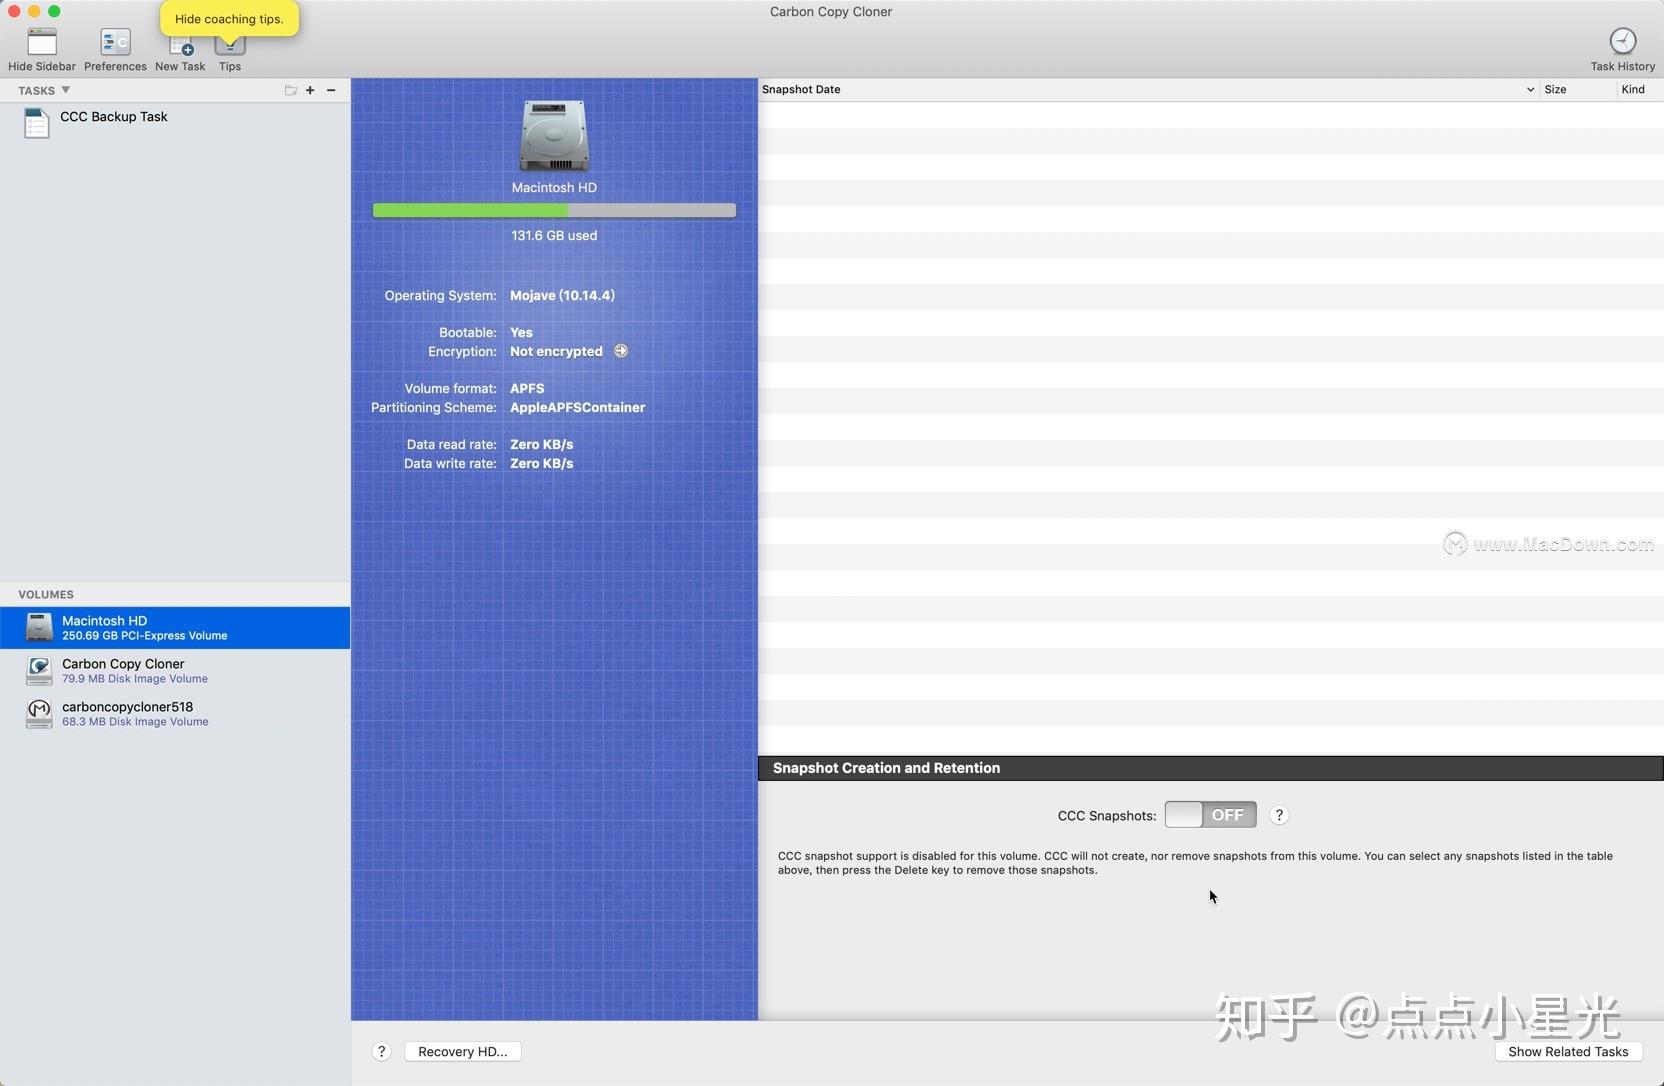This screenshot has width=1664, height=1086.
Task: Click Show Related Tasks
Action: (1569, 1051)
